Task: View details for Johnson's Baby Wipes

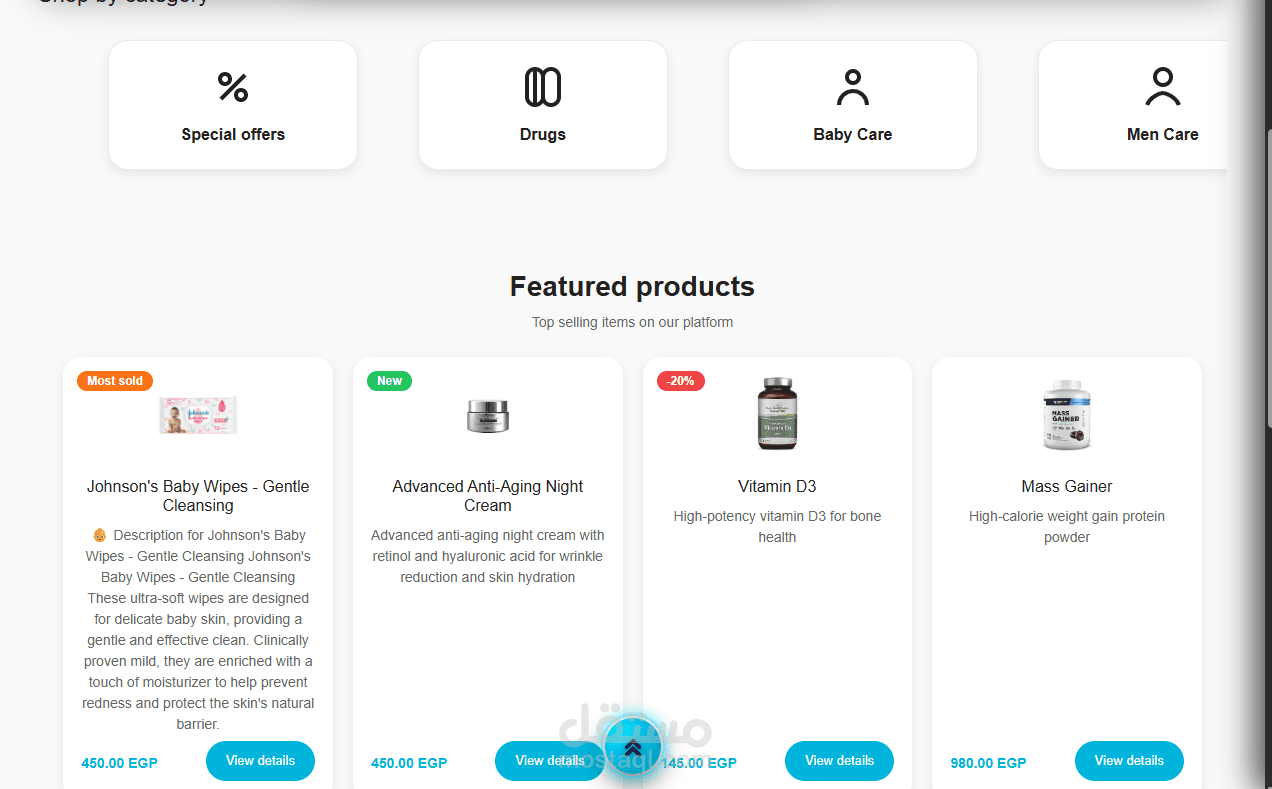Action: [260, 761]
